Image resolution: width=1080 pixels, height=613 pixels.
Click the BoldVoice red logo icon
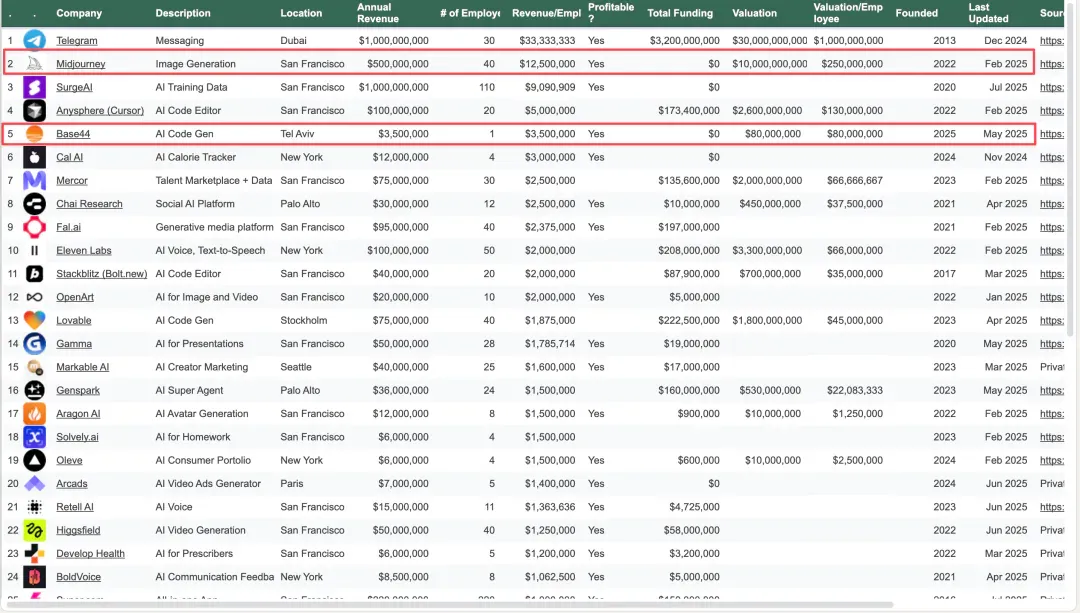[34, 577]
